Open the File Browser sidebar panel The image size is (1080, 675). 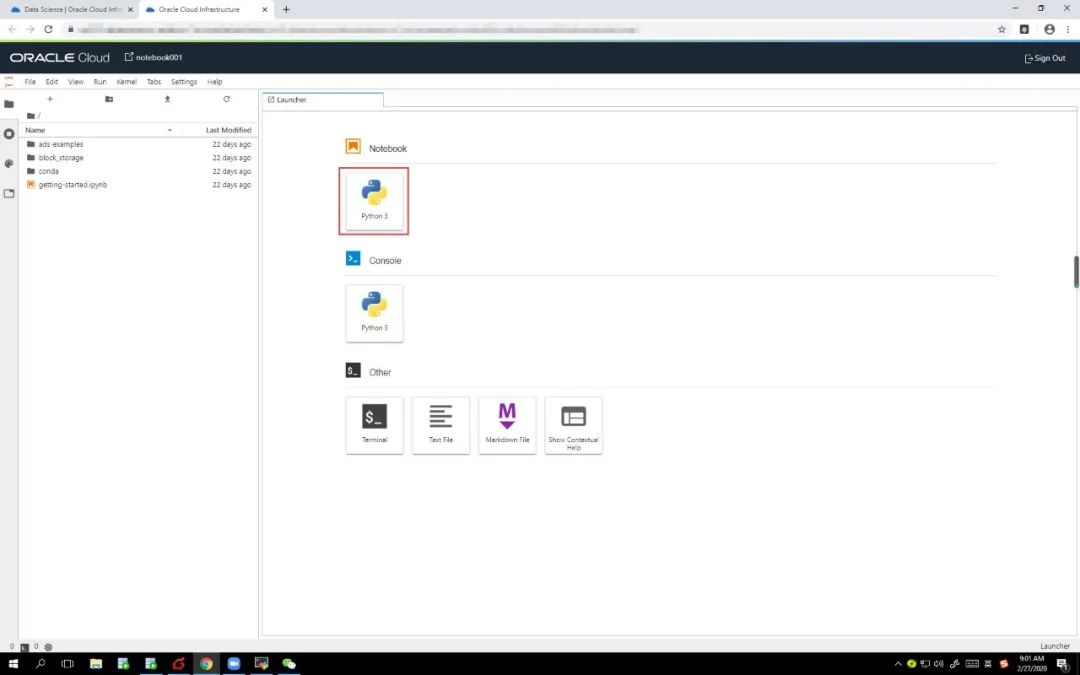click(x=9, y=104)
